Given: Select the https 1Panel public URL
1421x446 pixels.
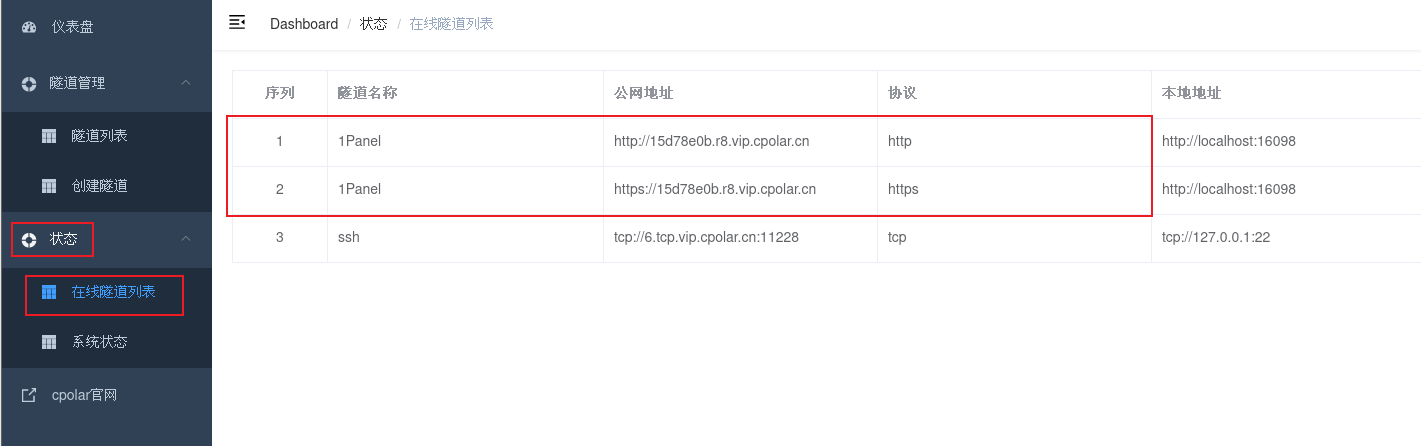Looking at the screenshot, I should pyautogui.click(x=715, y=189).
